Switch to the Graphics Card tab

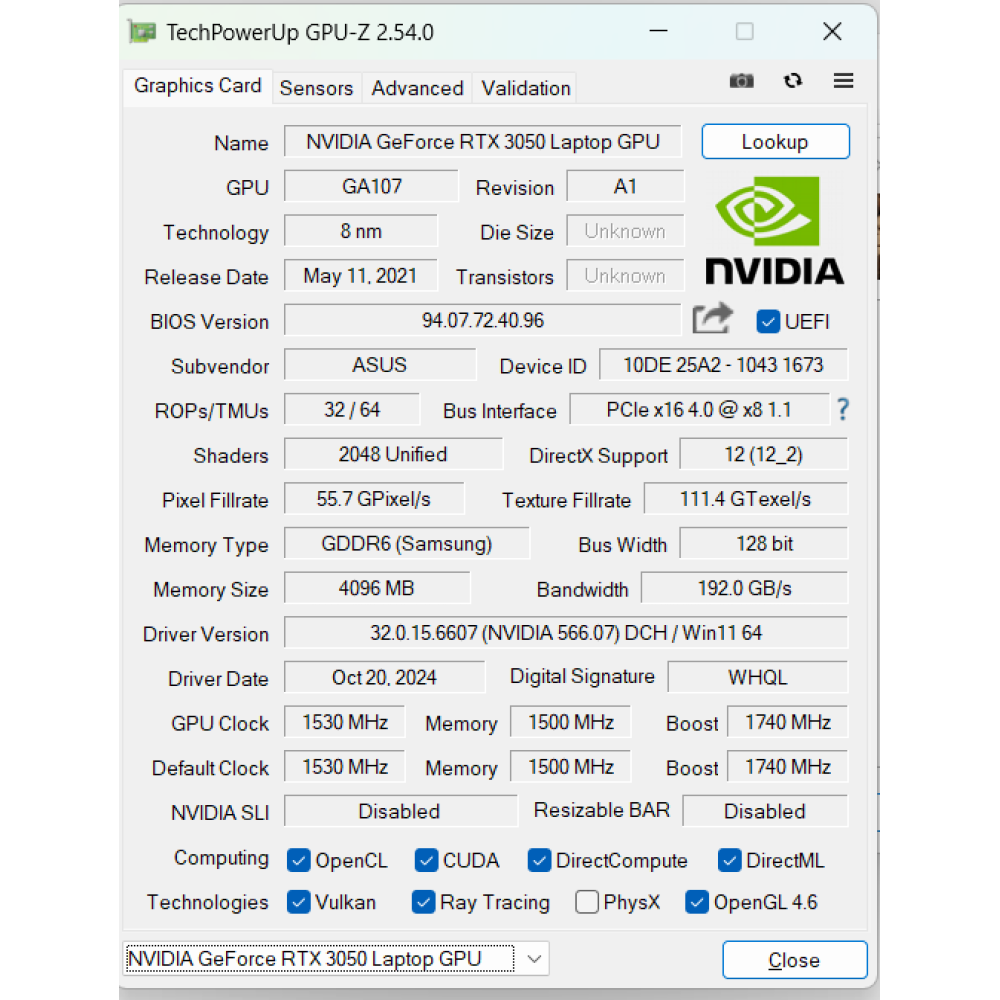(x=198, y=85)
